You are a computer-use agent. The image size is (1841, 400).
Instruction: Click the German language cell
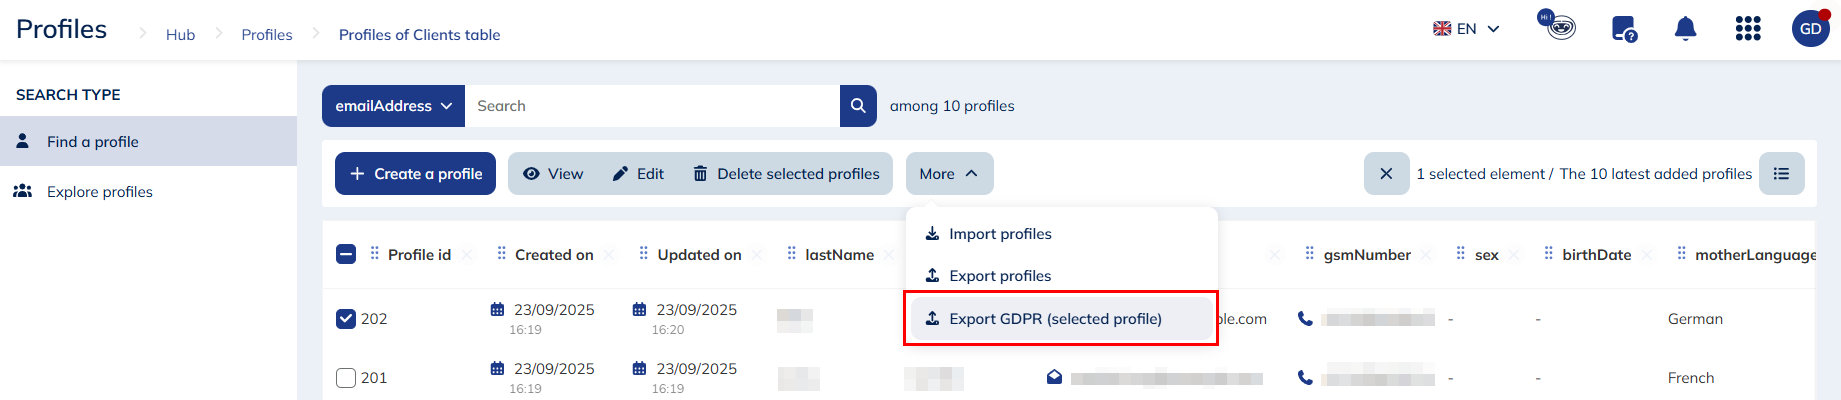coord(1695,319)
